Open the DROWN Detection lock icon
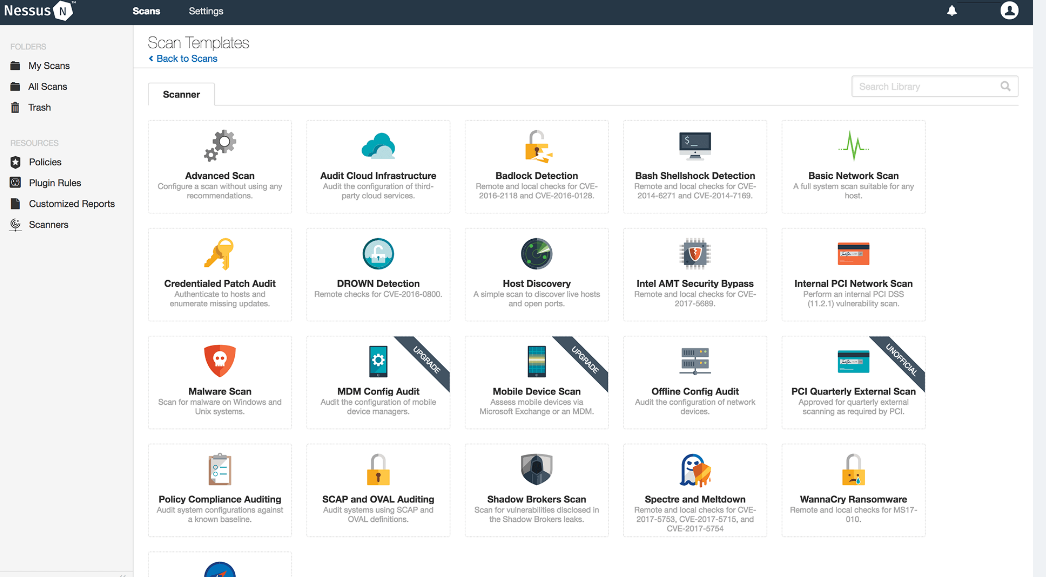Screen dimensions: 1046x577 point(378,253)
